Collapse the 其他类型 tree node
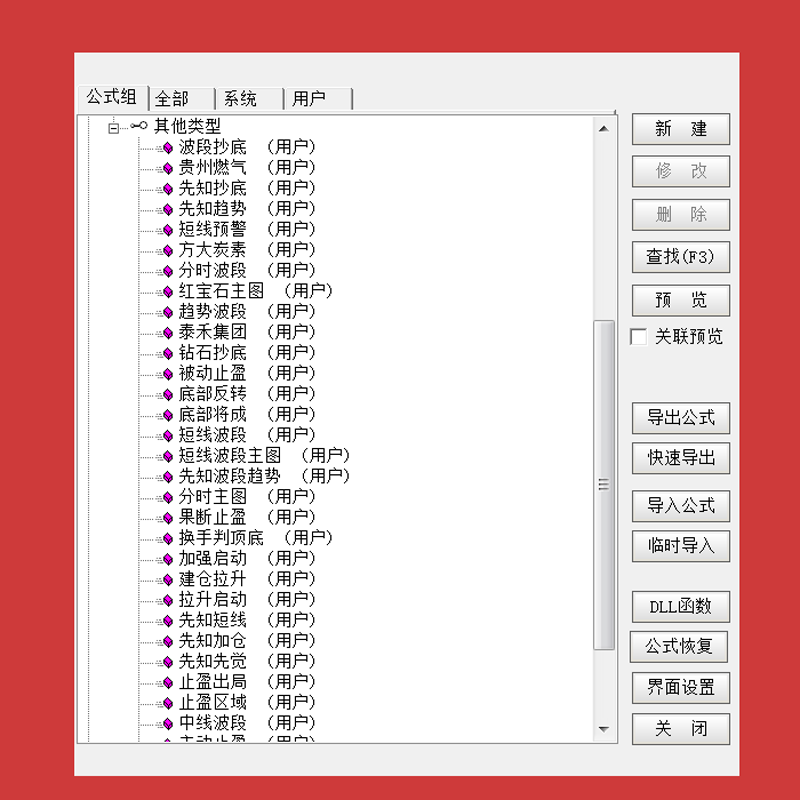Image resolution: width=800 pixels, height=800 pixels. (114, 126)
